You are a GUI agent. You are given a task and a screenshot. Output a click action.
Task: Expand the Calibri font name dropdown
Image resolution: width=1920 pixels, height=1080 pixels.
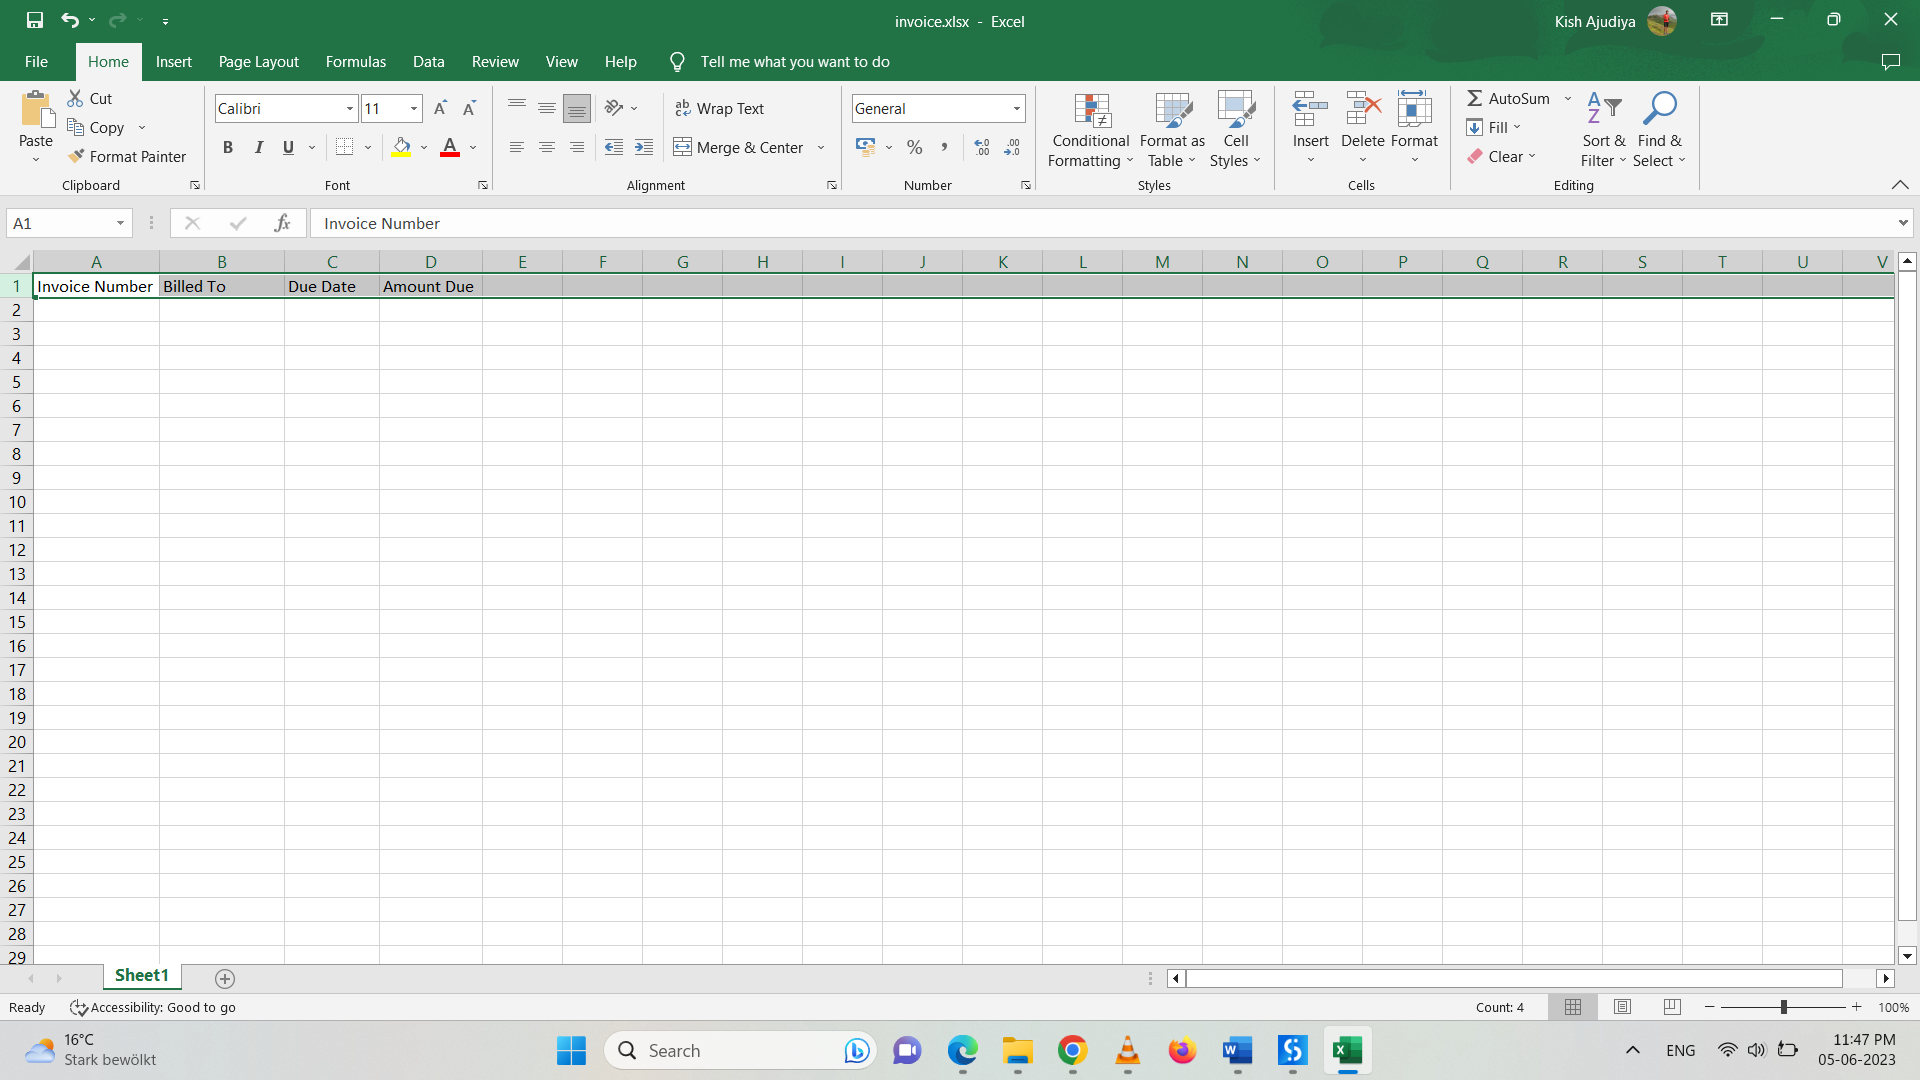[350, 108]
